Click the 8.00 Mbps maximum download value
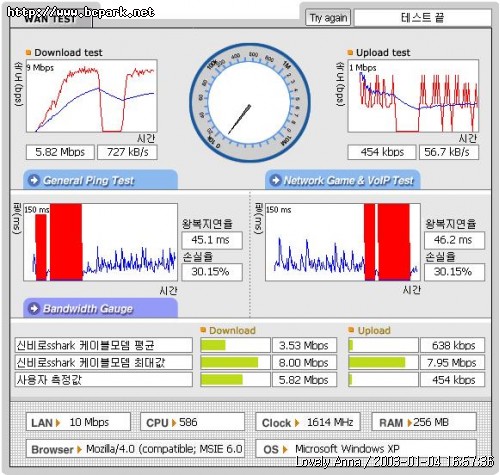Viewport: 500px width, 475px height. (x=304, y=362)
